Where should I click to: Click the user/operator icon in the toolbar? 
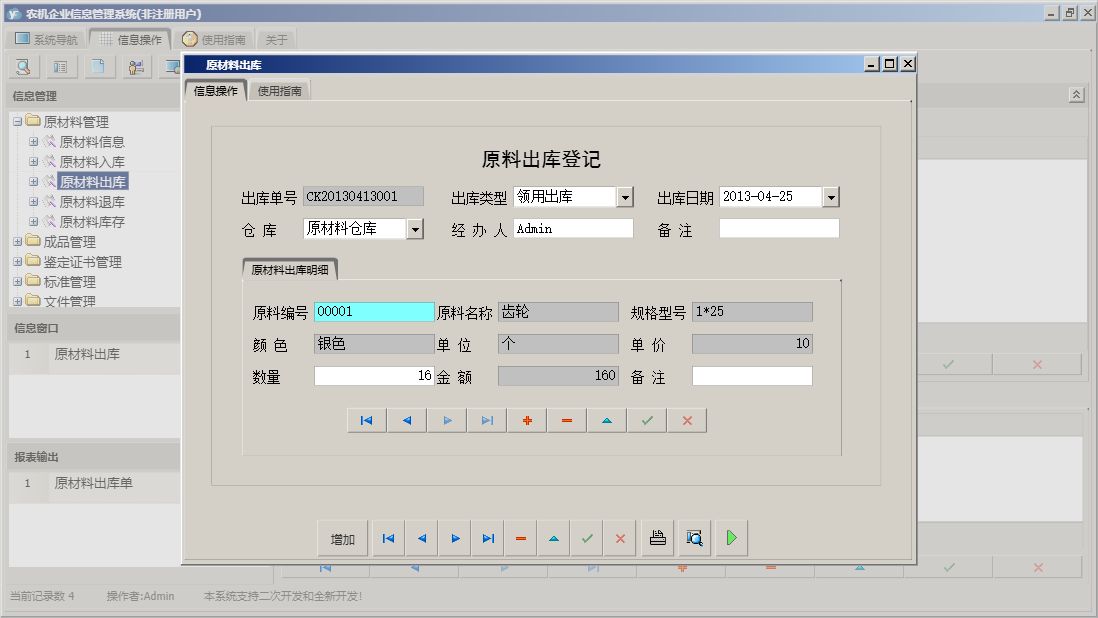coord(137,66)
